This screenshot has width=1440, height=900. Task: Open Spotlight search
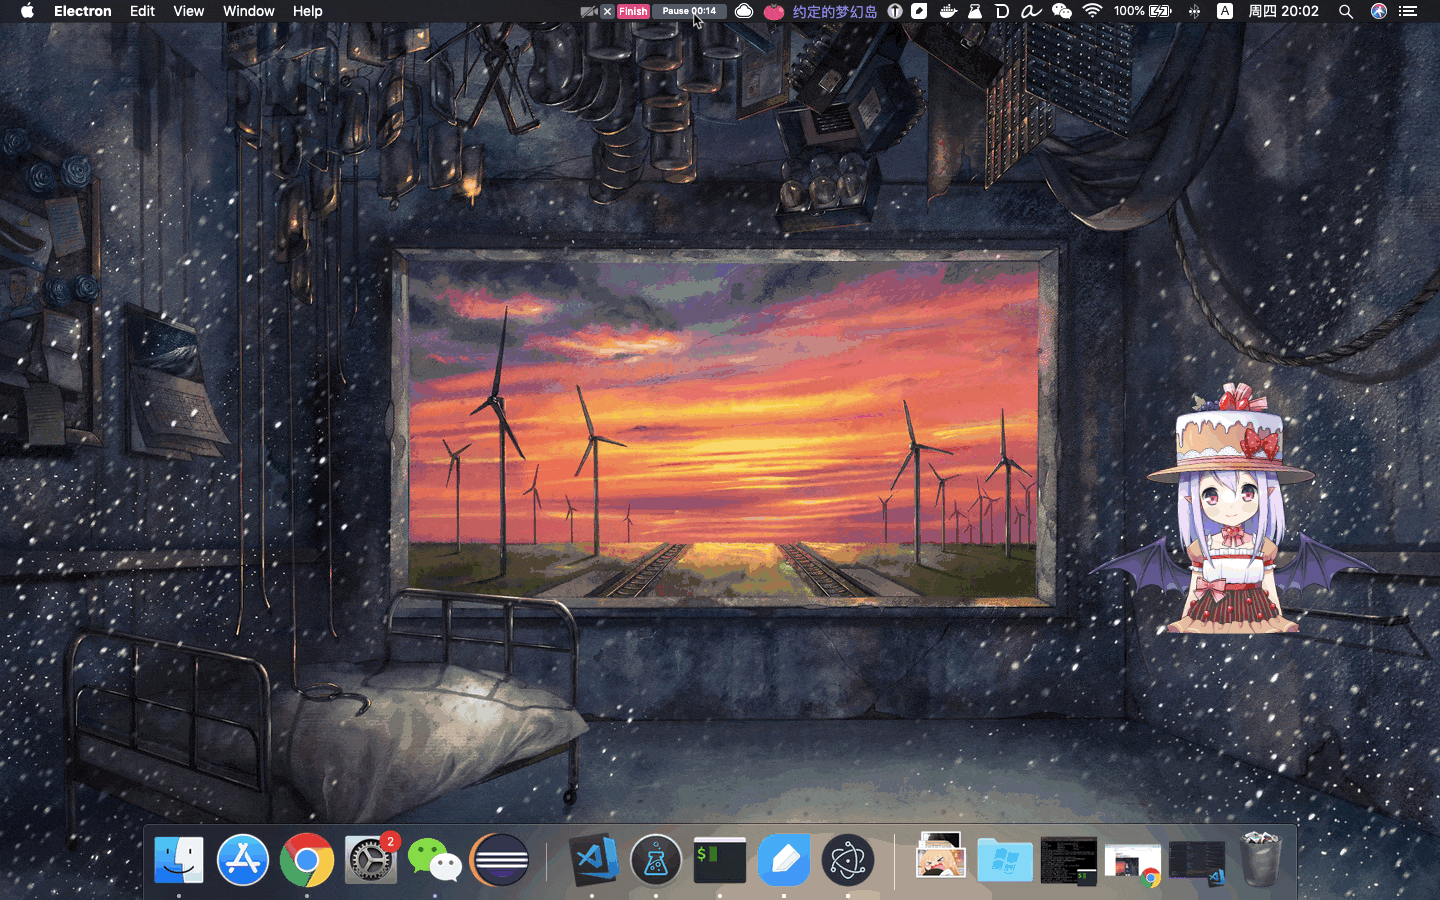tap(1346, 11)
